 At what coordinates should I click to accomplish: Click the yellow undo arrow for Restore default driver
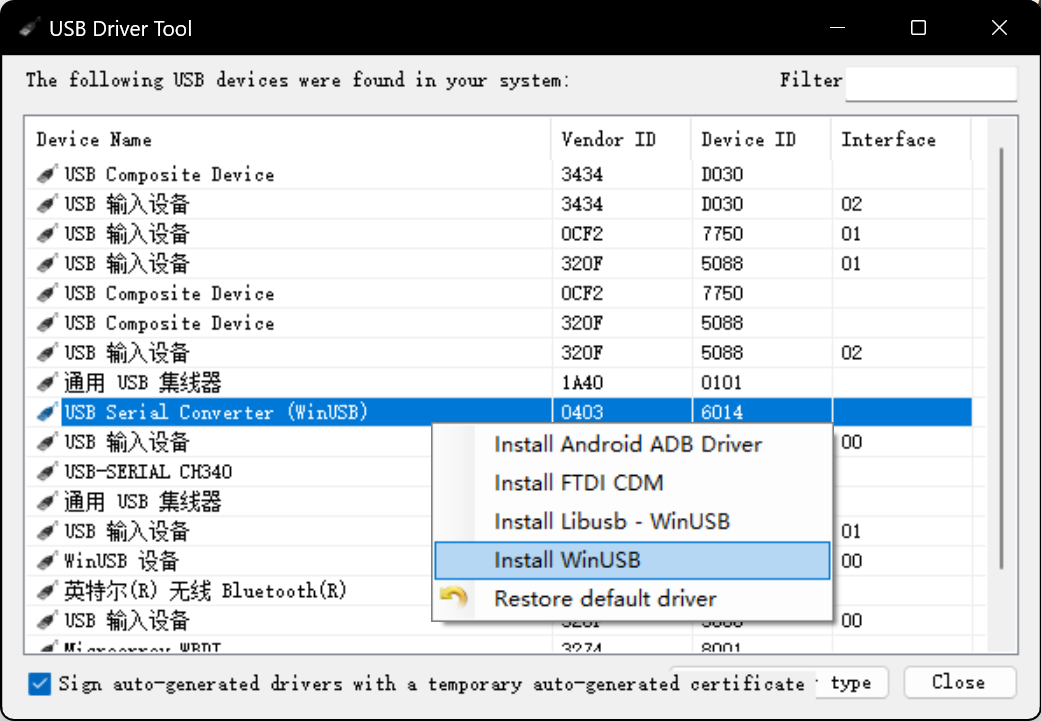click(x=454, y=599)
